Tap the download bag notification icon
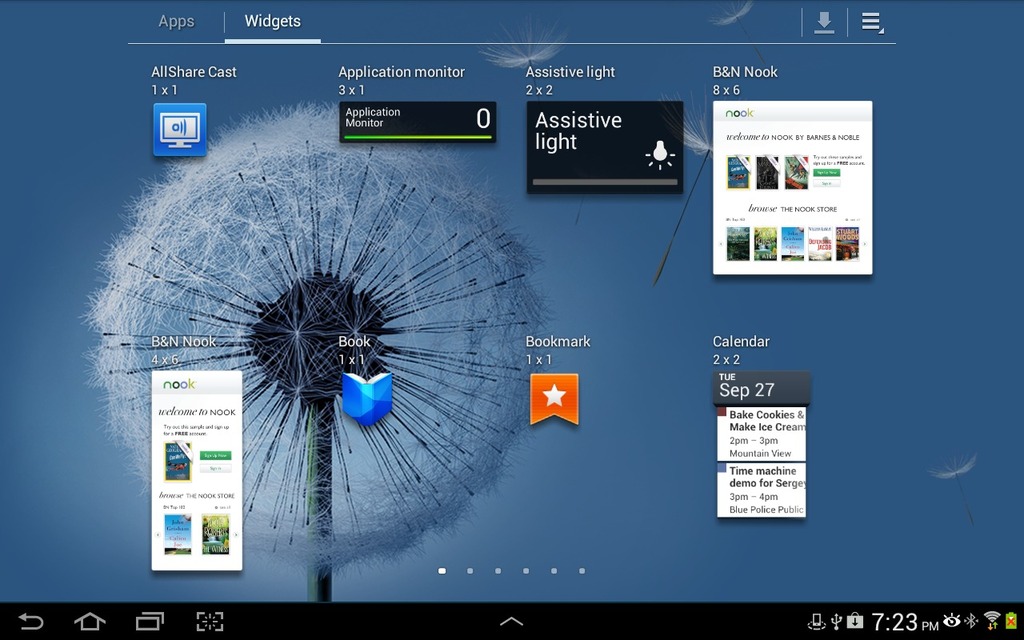Image resolution: width=1024 pixels, height=640 pixels. point(855,620)
